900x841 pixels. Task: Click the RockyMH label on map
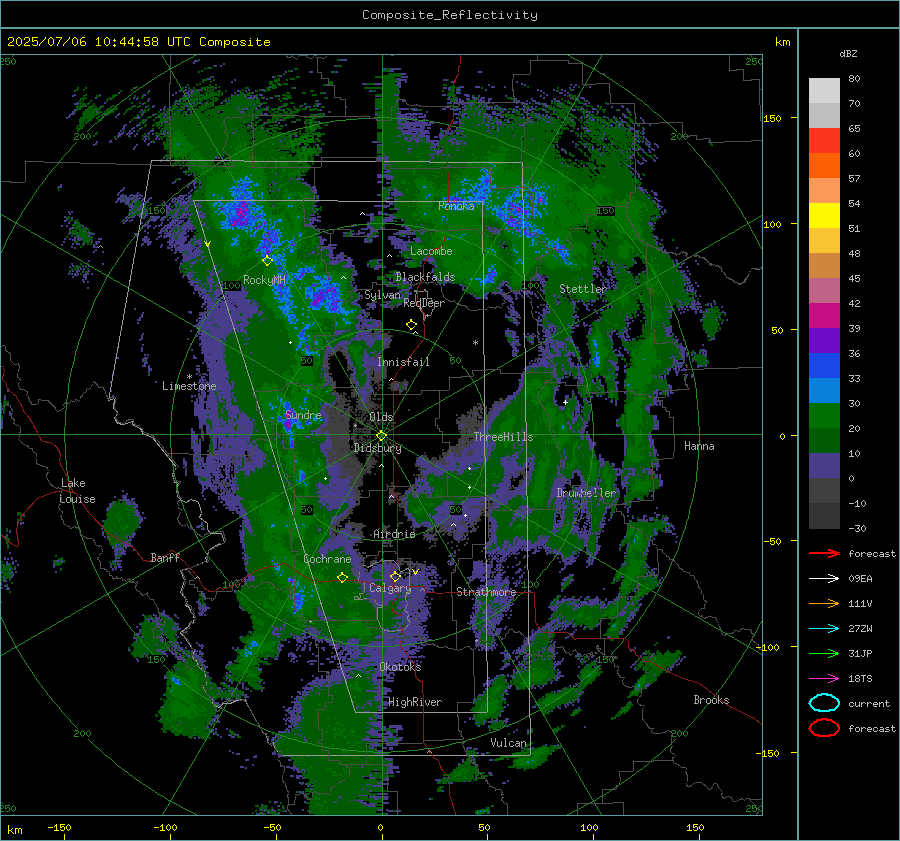(x=264, y=280)
